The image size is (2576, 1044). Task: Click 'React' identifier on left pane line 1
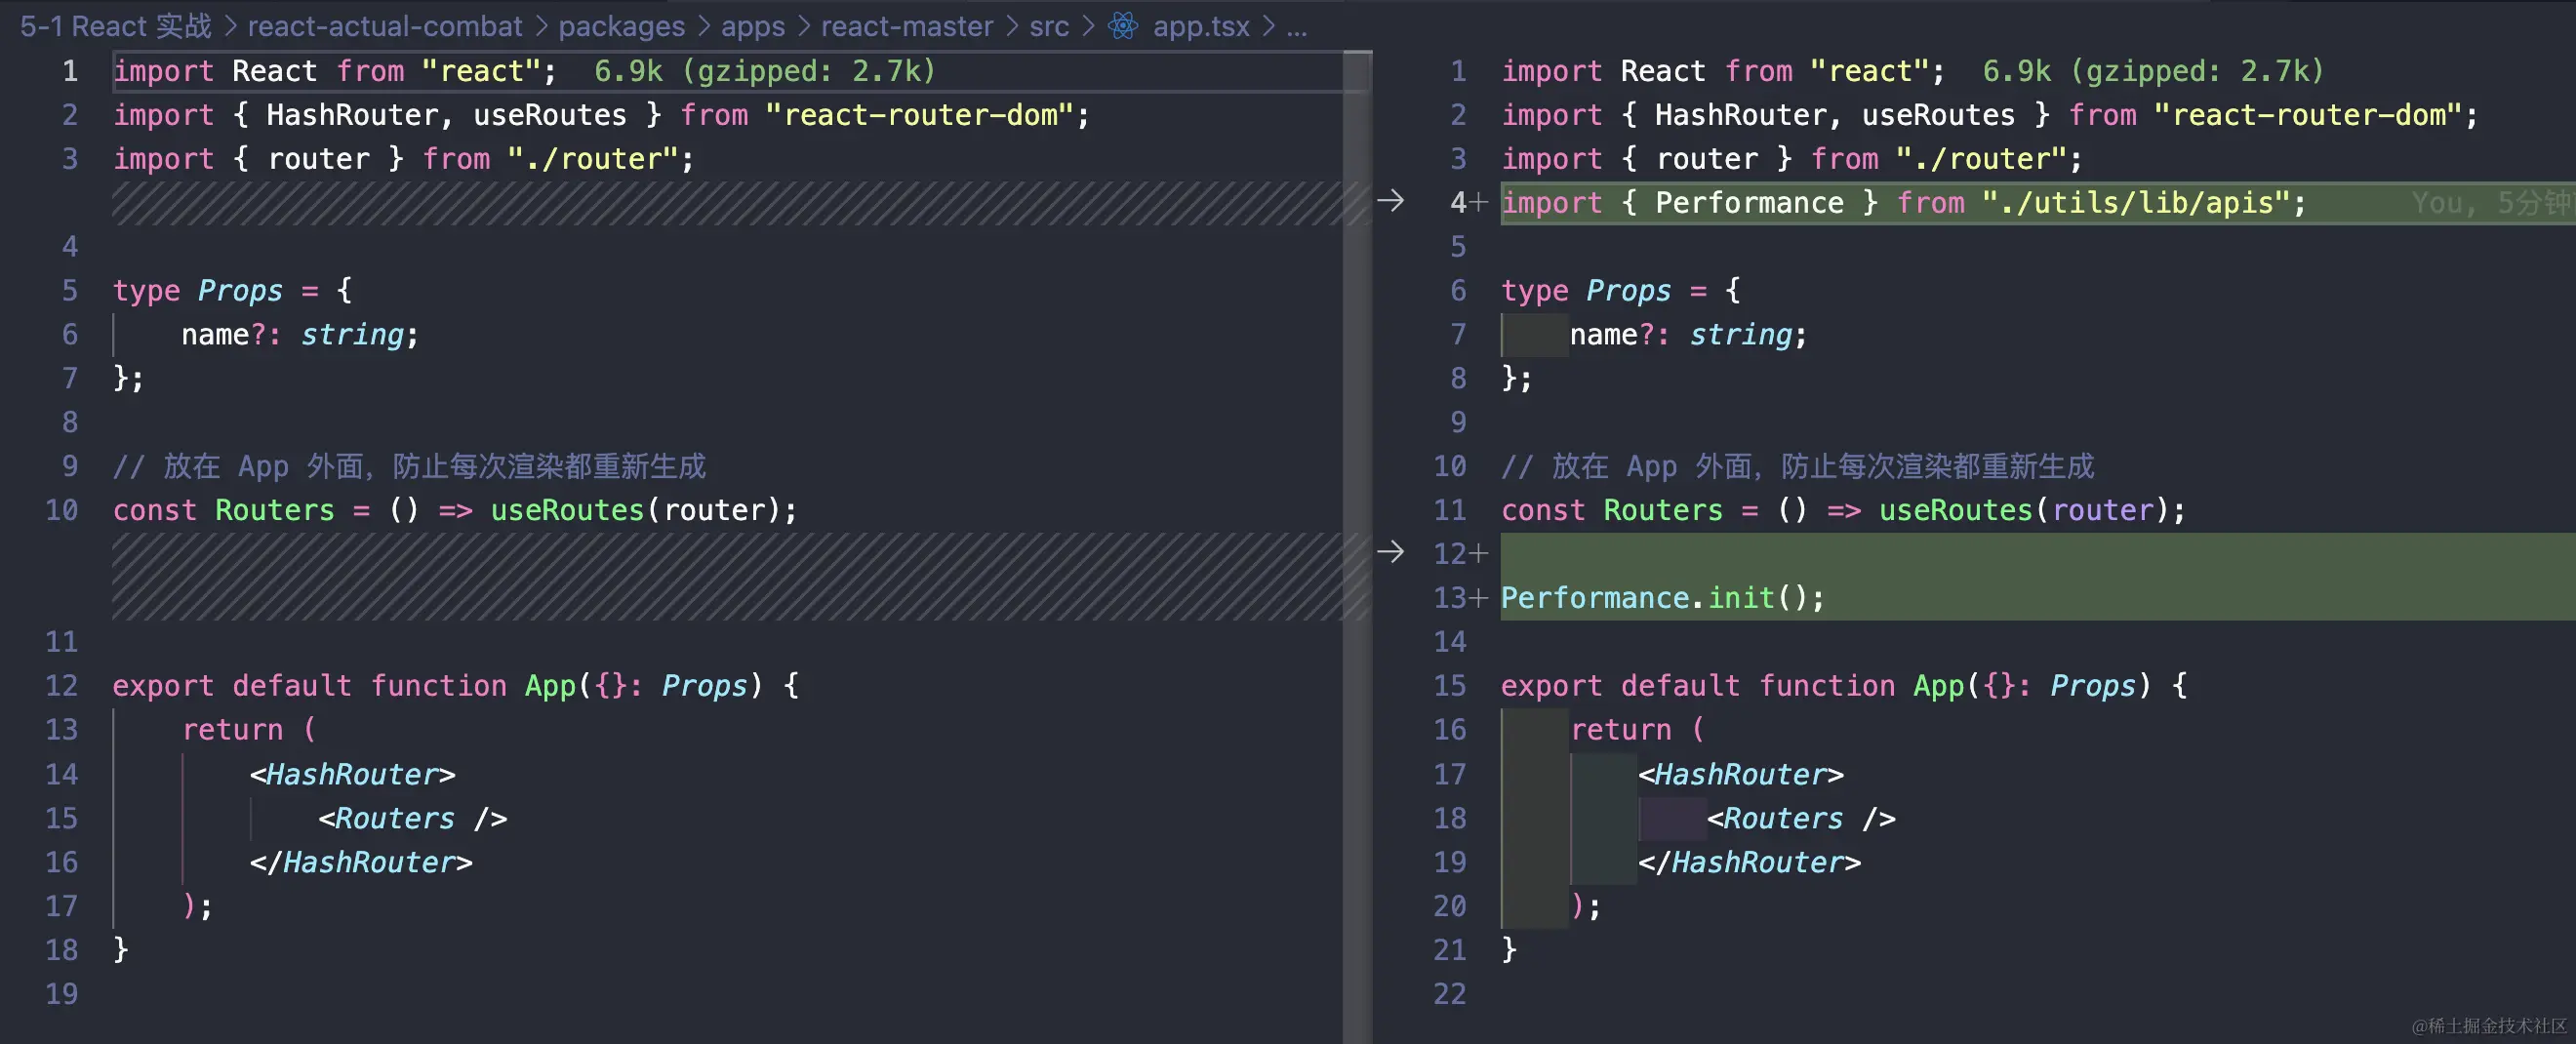click(x=274, y=71)
